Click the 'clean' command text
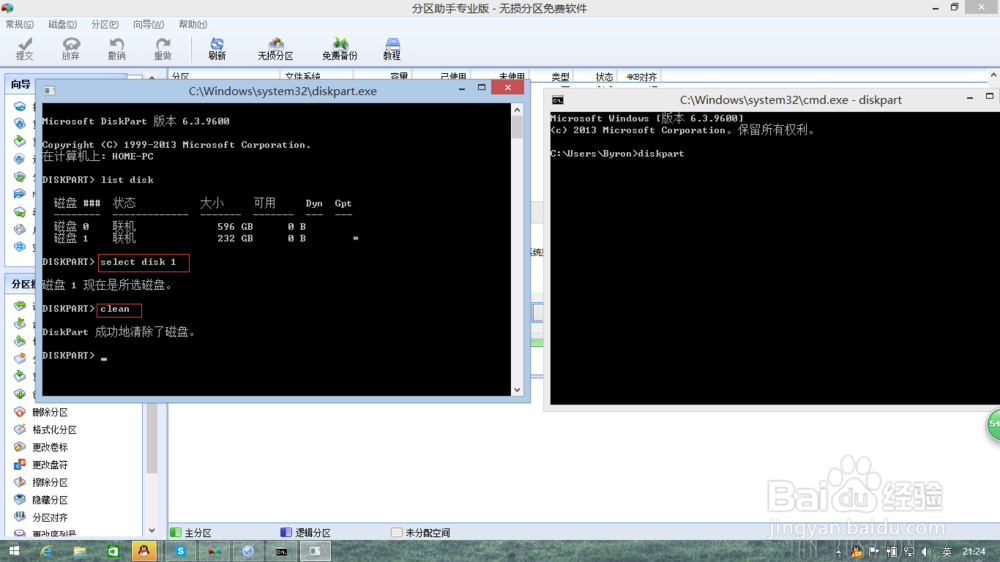The image size is (1000, 562). pyautogui.click(x=115, y=309)
